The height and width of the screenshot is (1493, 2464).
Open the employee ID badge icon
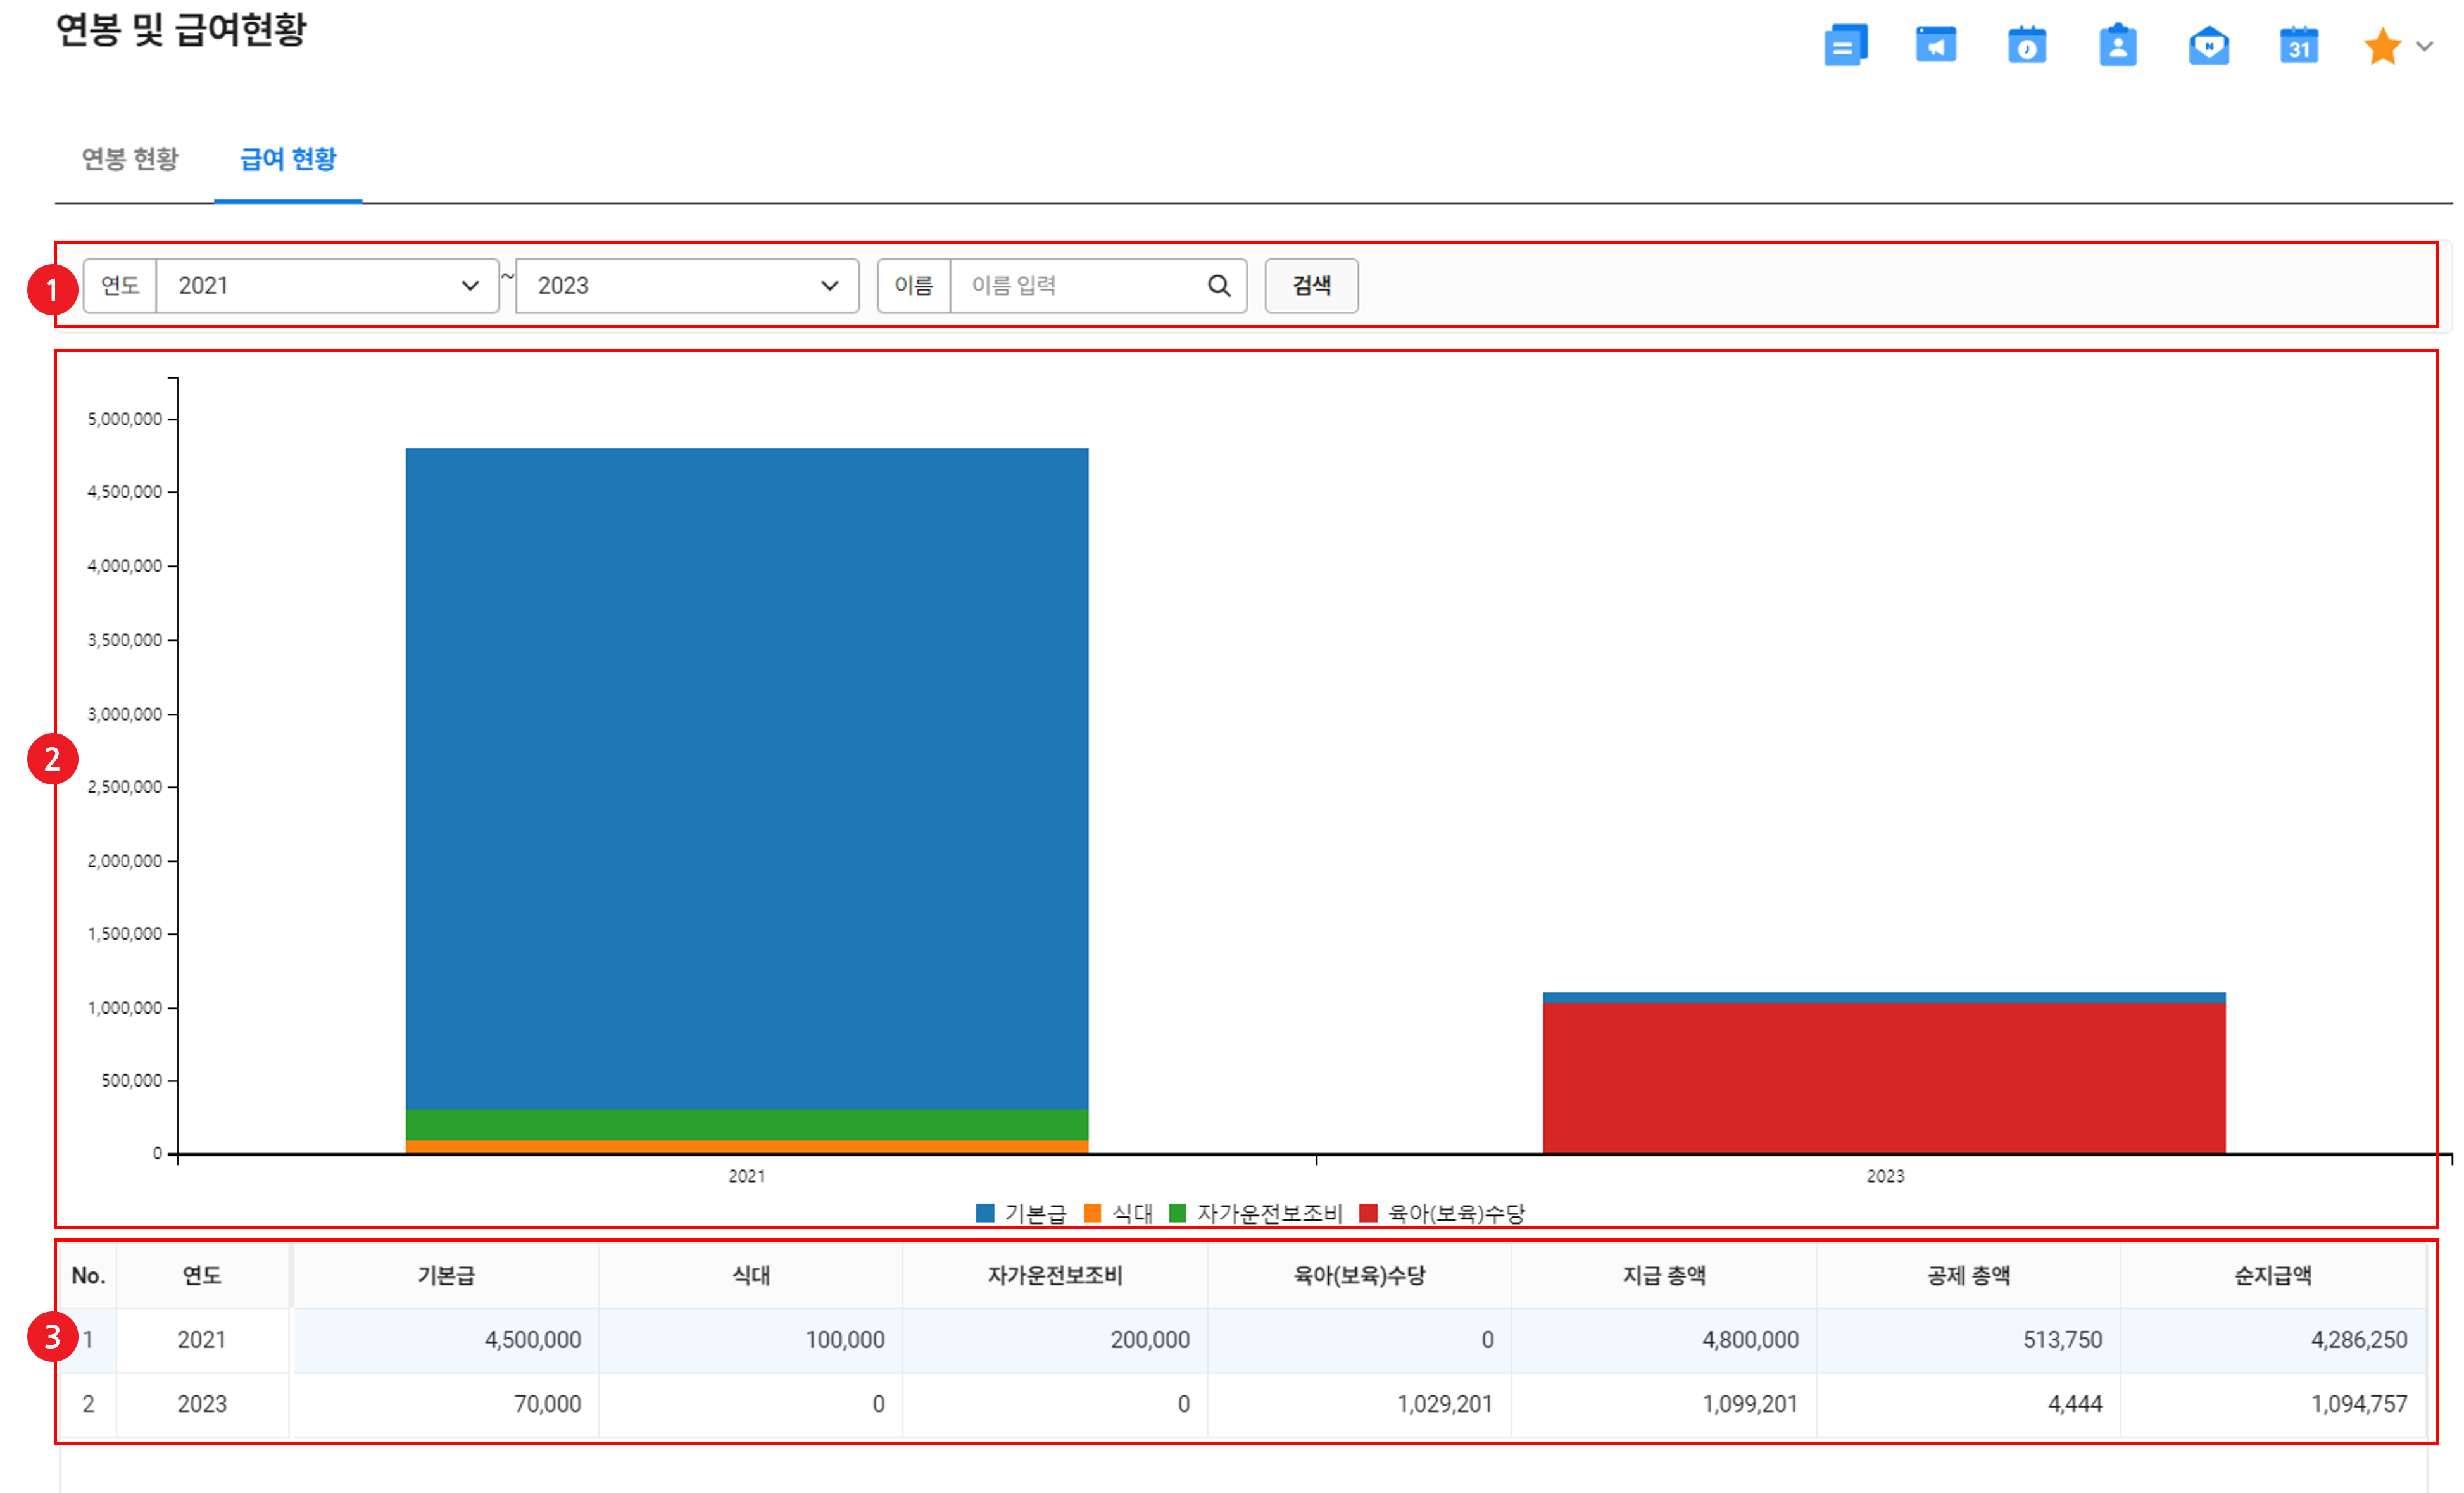click(x=2118, y=46)
